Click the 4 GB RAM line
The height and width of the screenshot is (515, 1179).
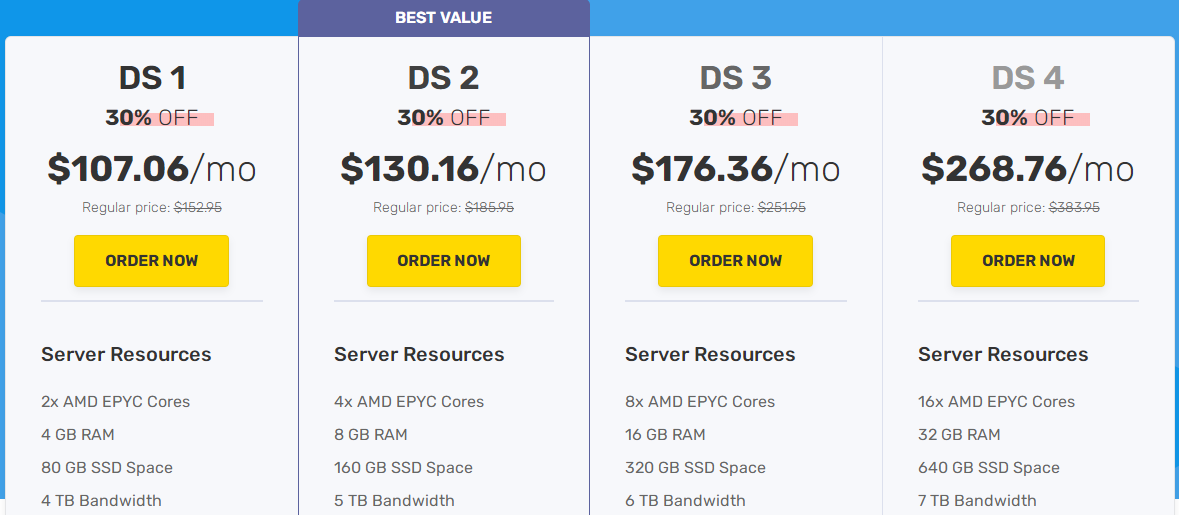(x=78, y=435)
